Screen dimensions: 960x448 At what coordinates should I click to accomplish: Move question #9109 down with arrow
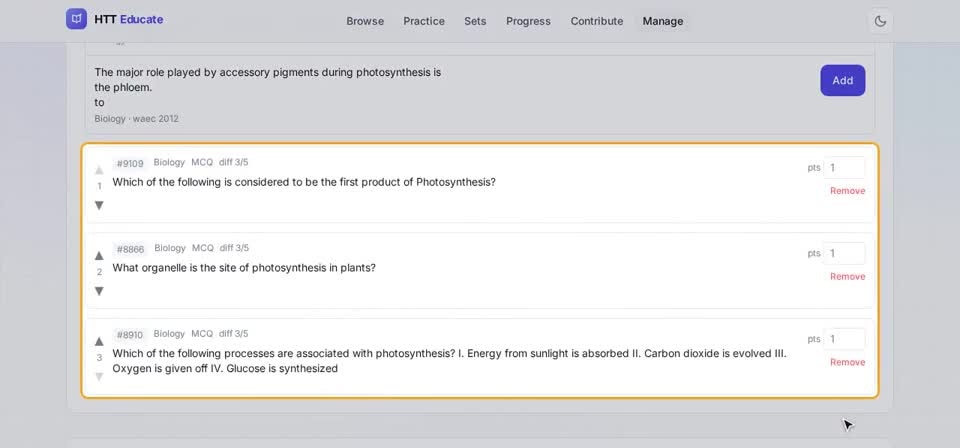click(99, 205)
